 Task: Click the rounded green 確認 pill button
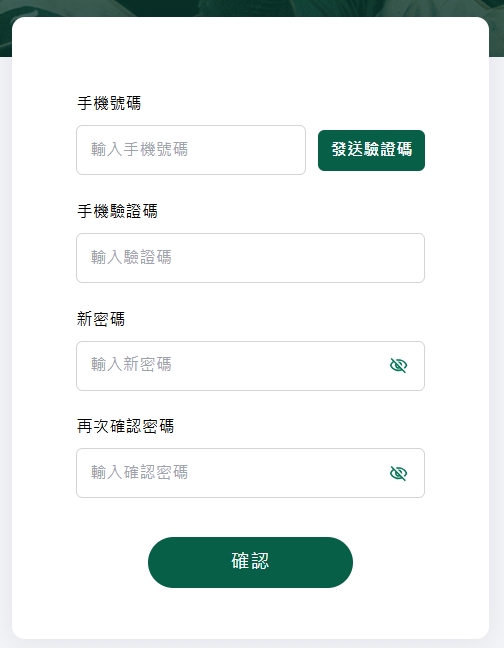point(250,562)
